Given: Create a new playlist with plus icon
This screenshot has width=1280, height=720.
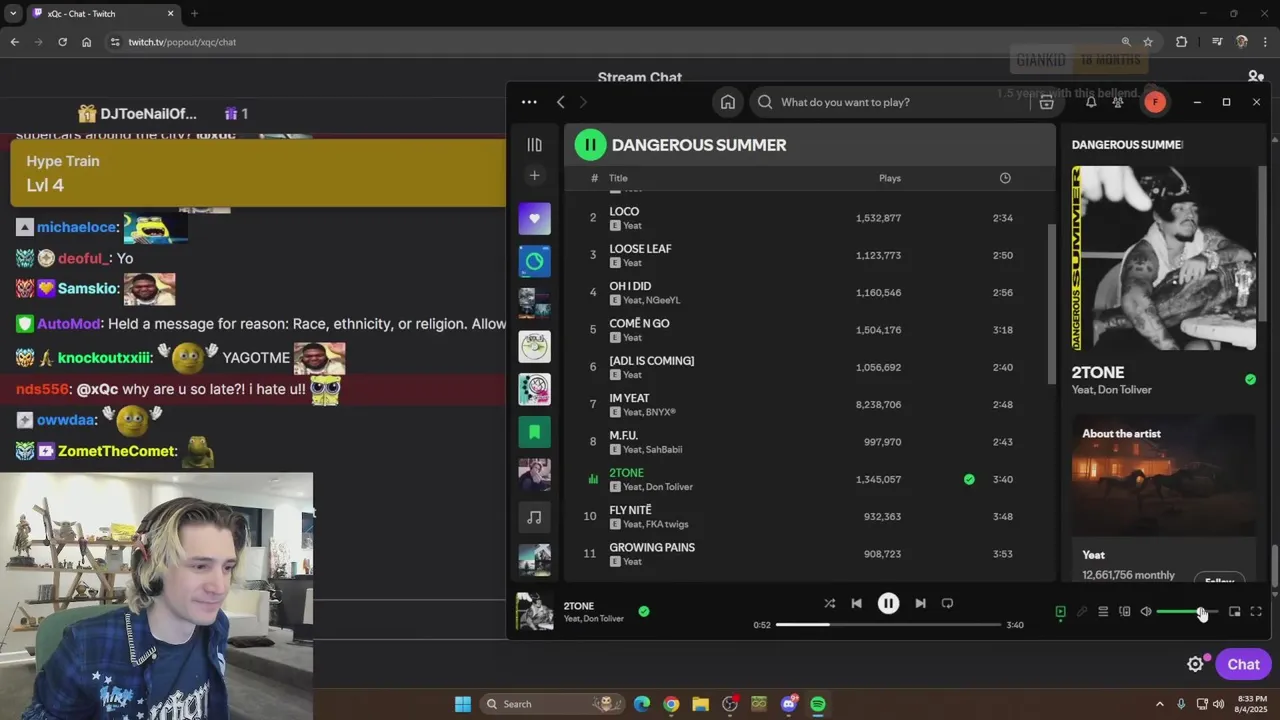Looking at the screenshot, I should click(x=534, y=176).
